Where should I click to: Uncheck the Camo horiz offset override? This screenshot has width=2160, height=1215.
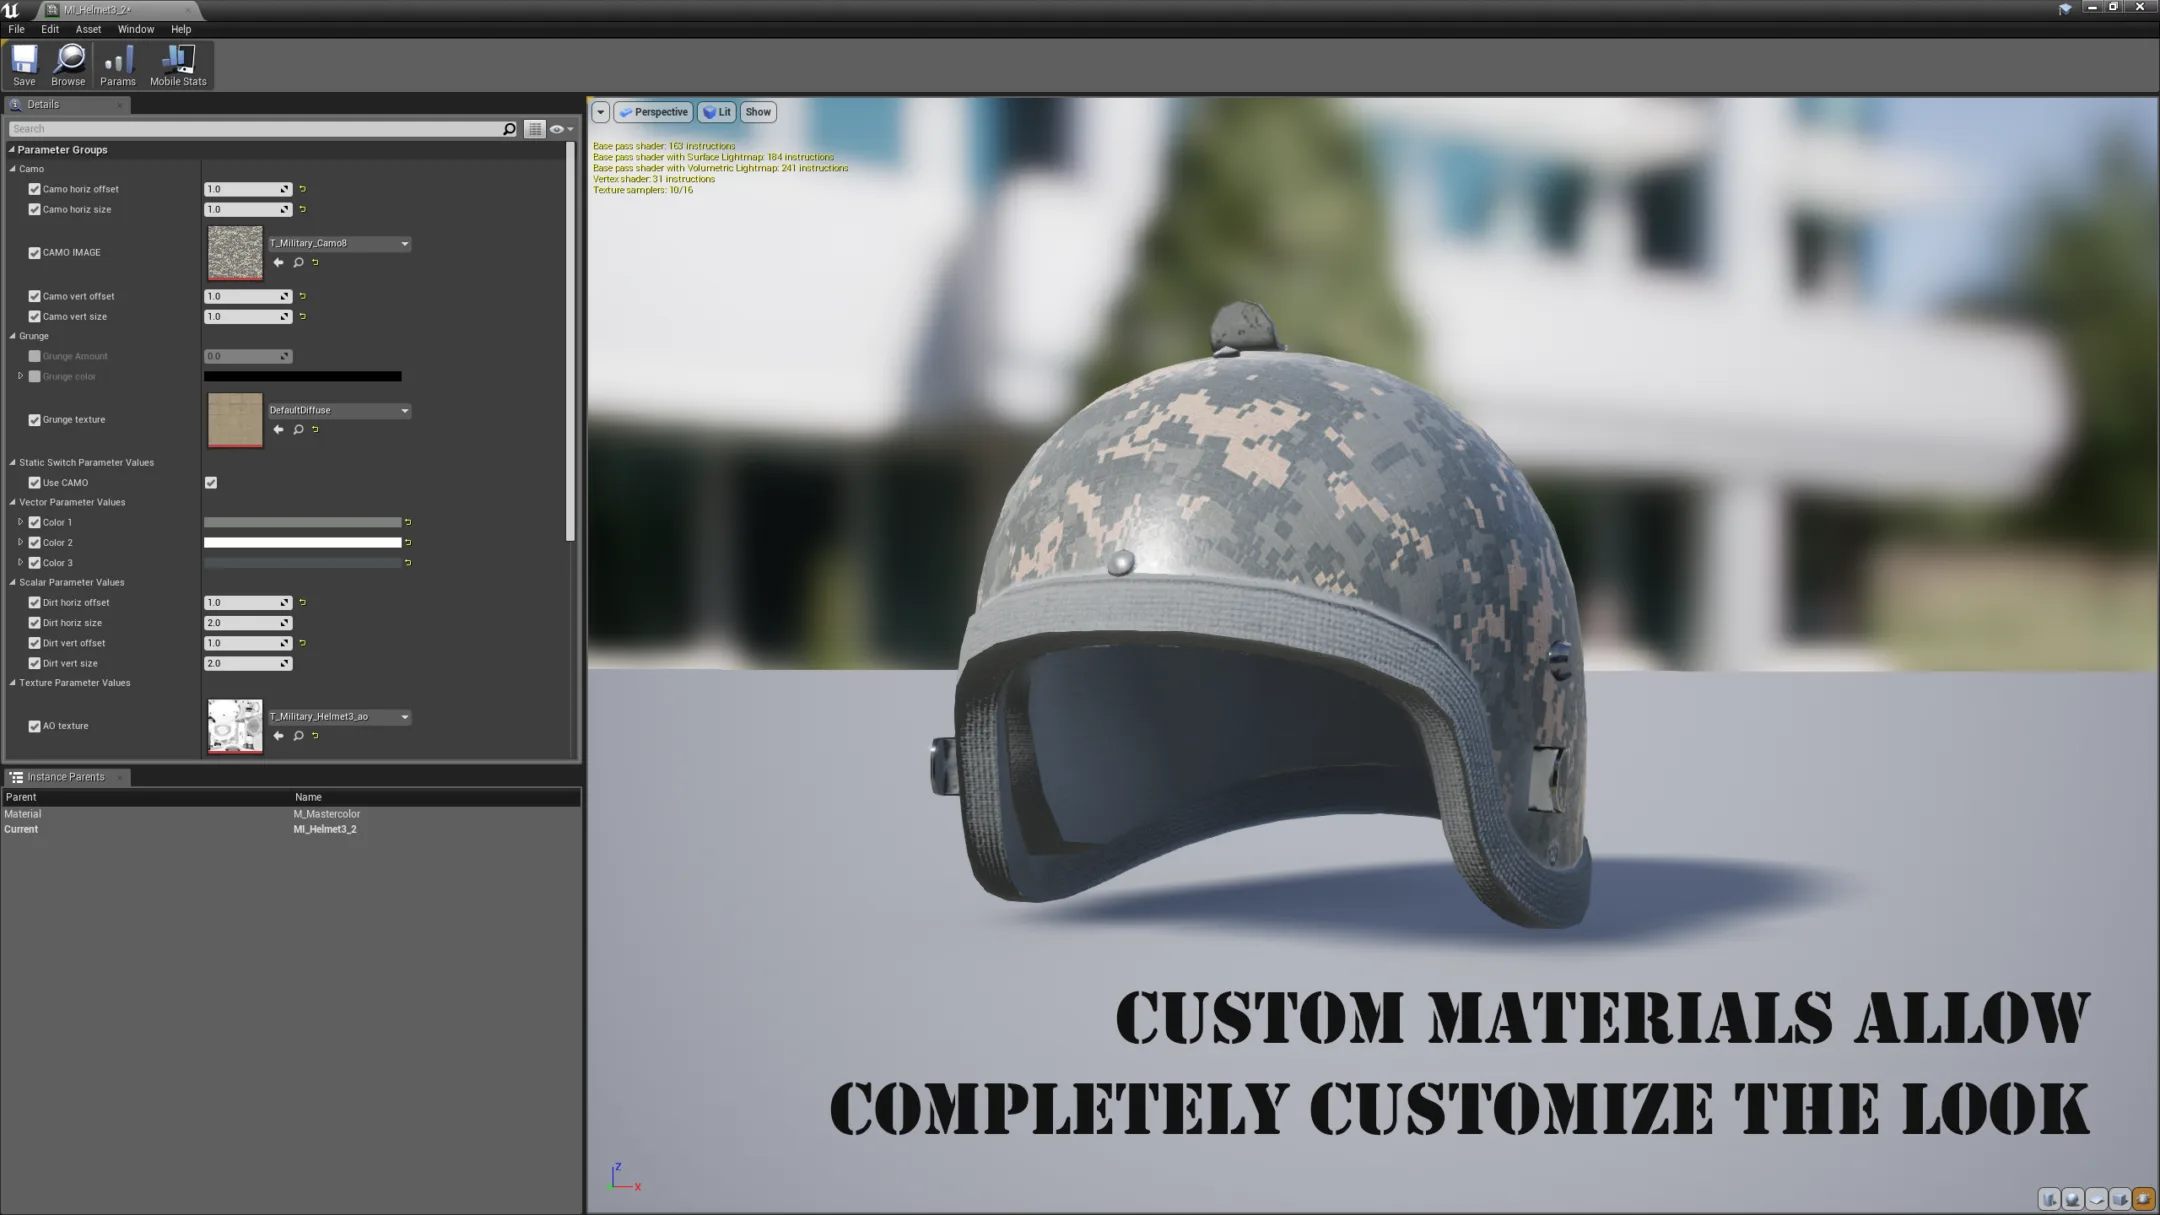(x=35, y=189)
